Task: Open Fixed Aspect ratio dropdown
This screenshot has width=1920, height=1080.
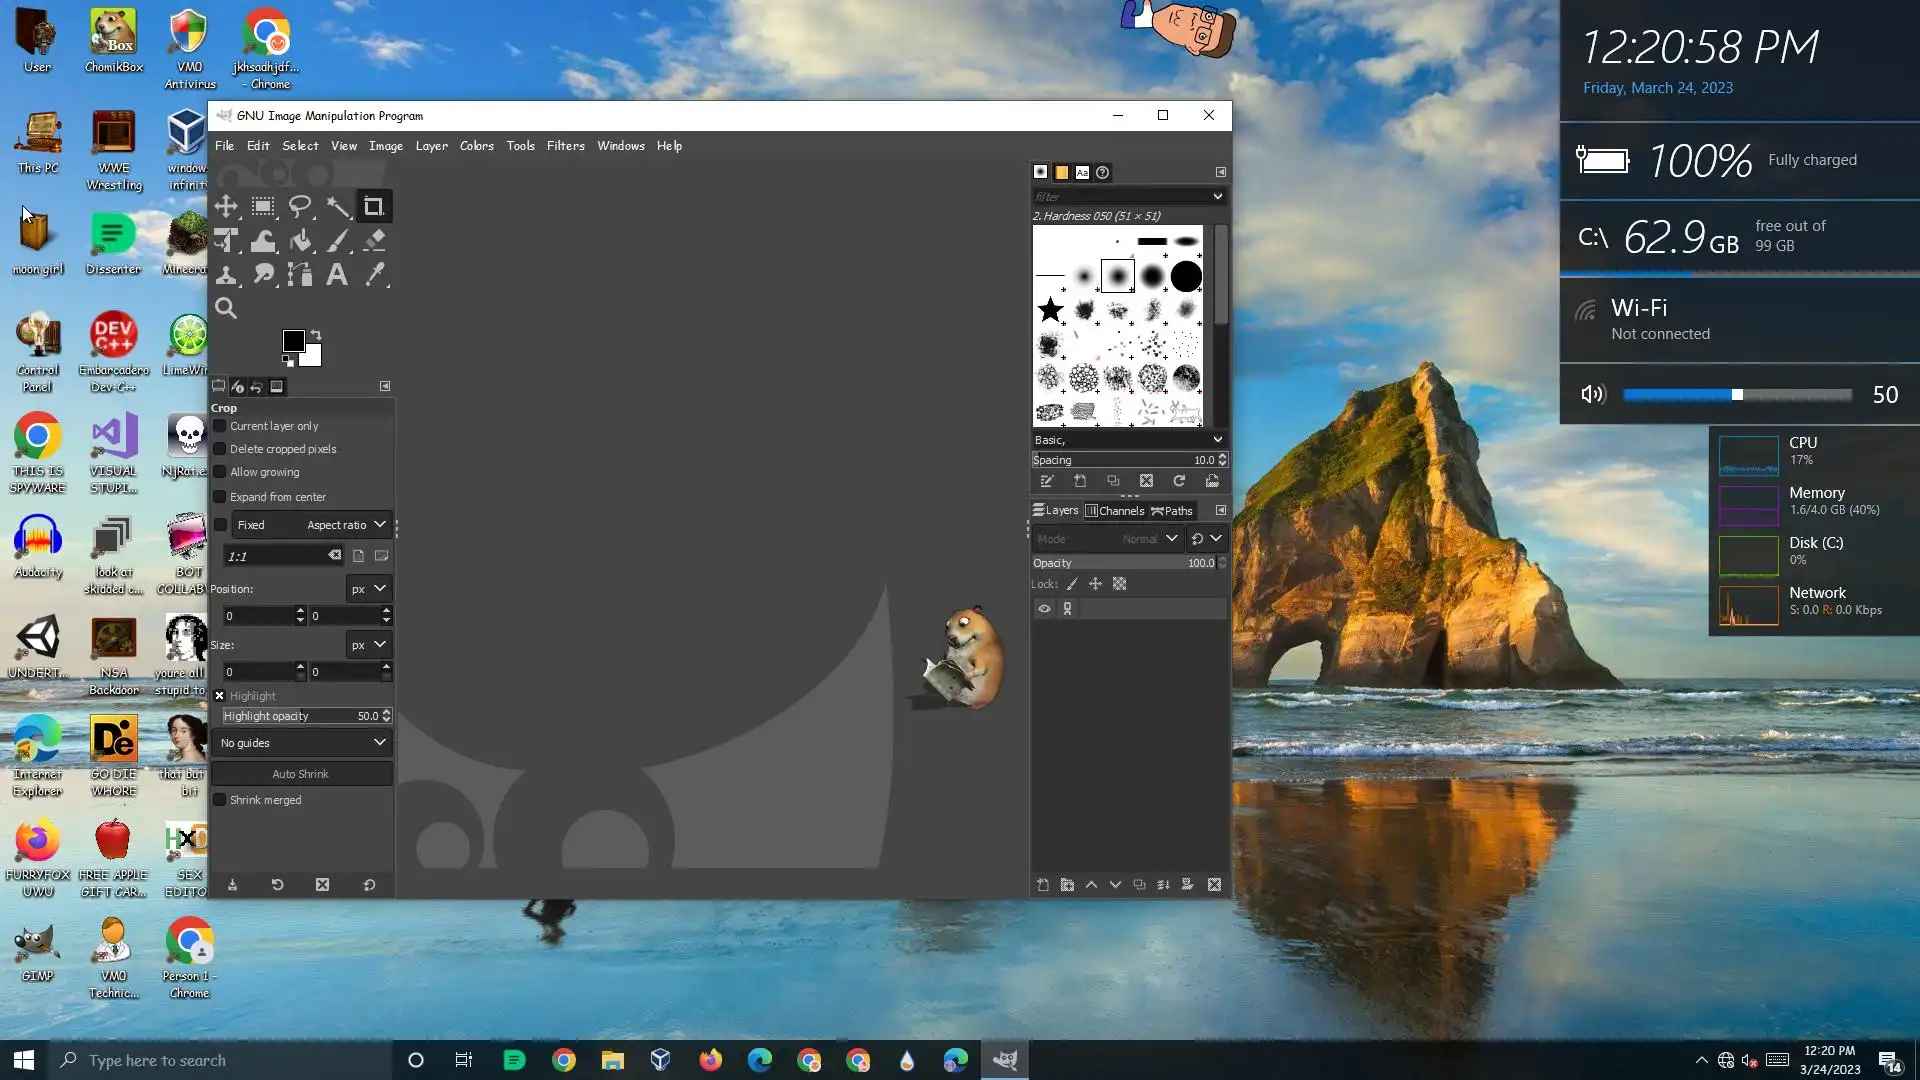Action: click(312, 525)
